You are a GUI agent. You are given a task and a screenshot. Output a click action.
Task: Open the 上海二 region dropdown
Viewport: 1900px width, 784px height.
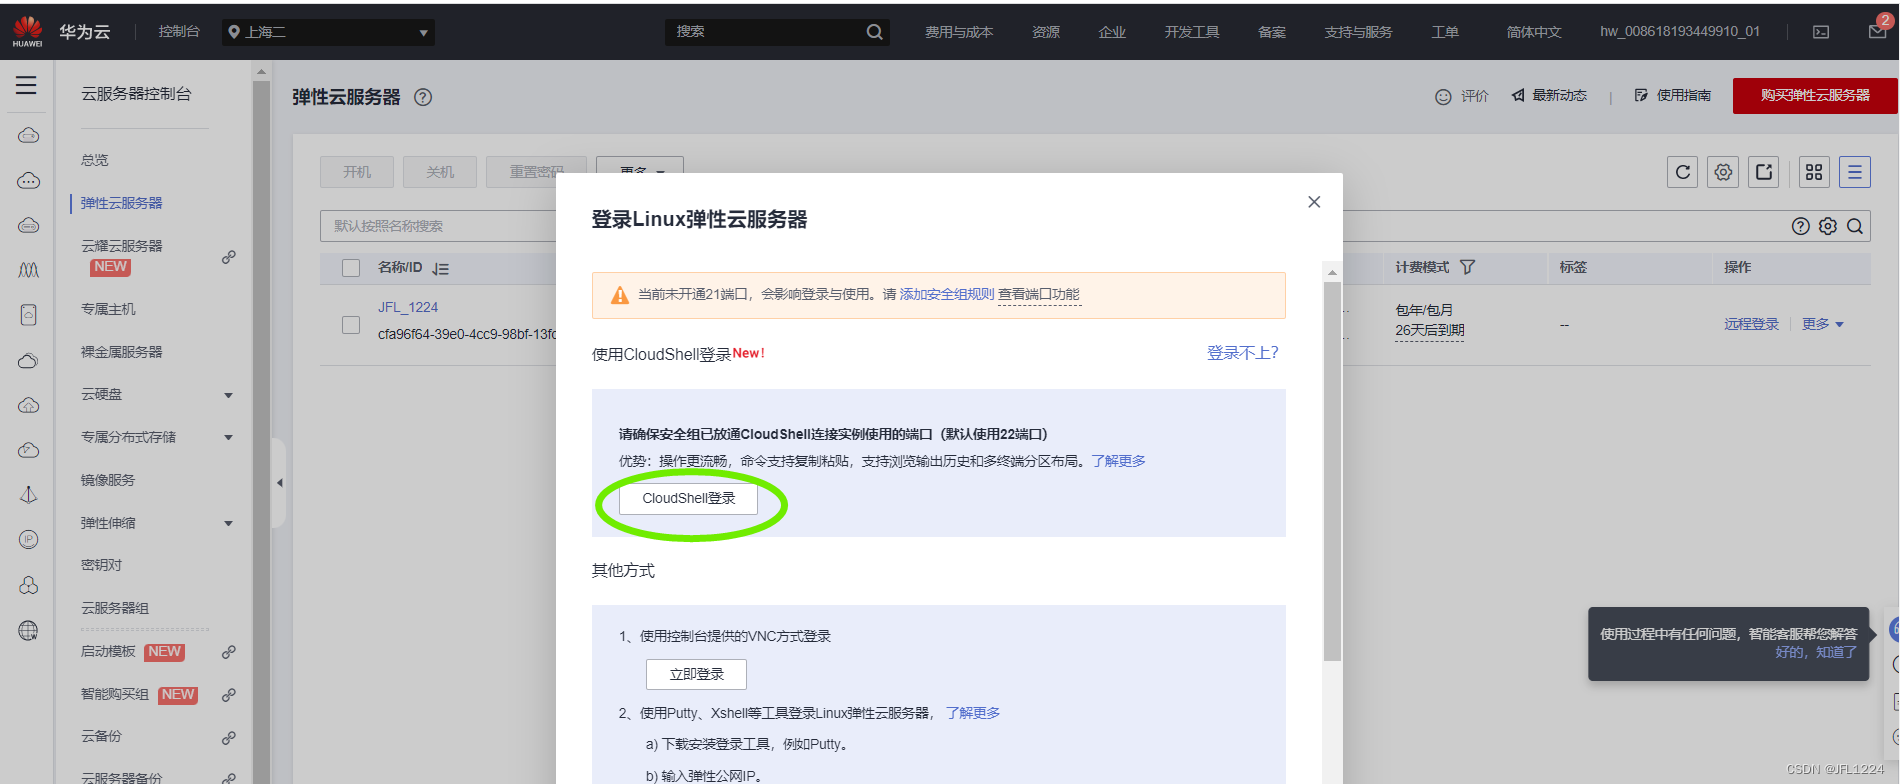tap(328, 32)
